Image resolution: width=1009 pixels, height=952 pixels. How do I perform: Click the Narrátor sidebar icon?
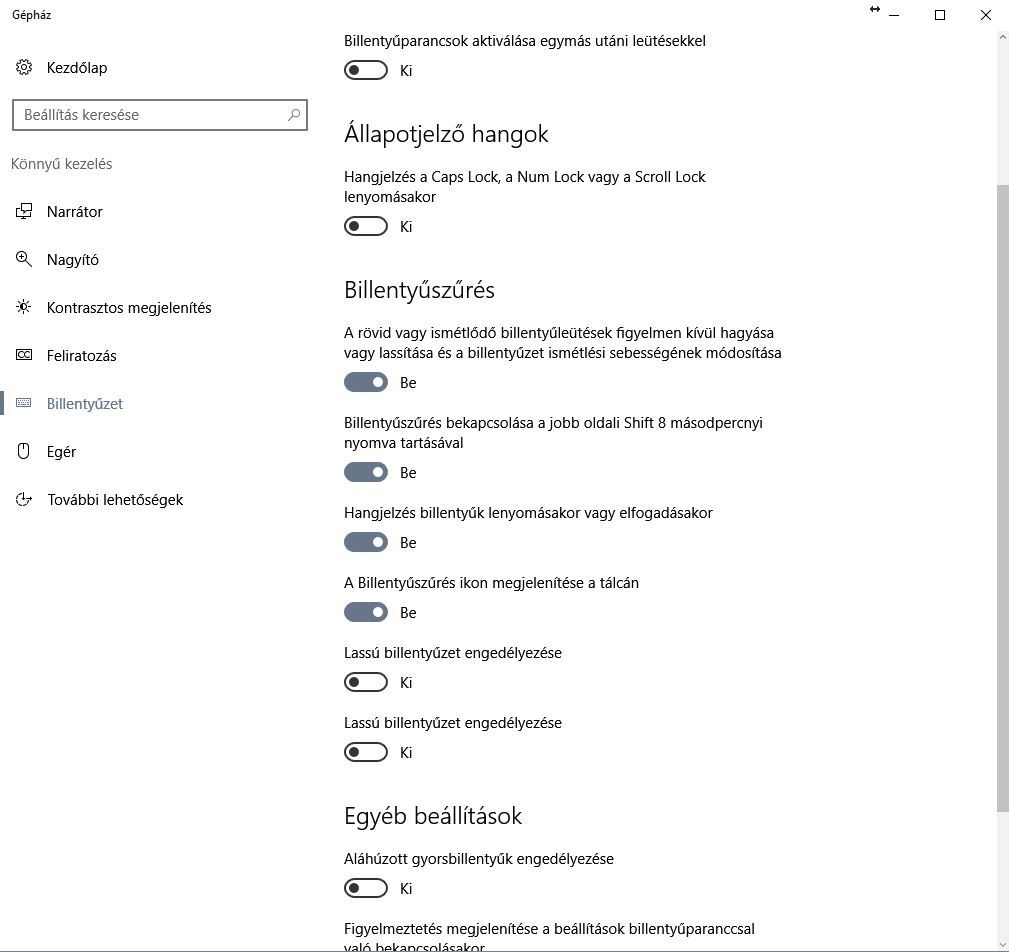(x=24, y=211)
